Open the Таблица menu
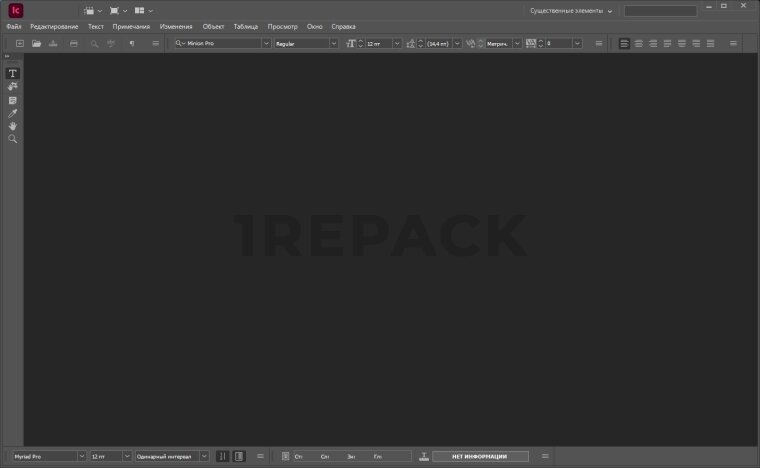The height and width of the screenshot is (468, 760). point(245,26)
